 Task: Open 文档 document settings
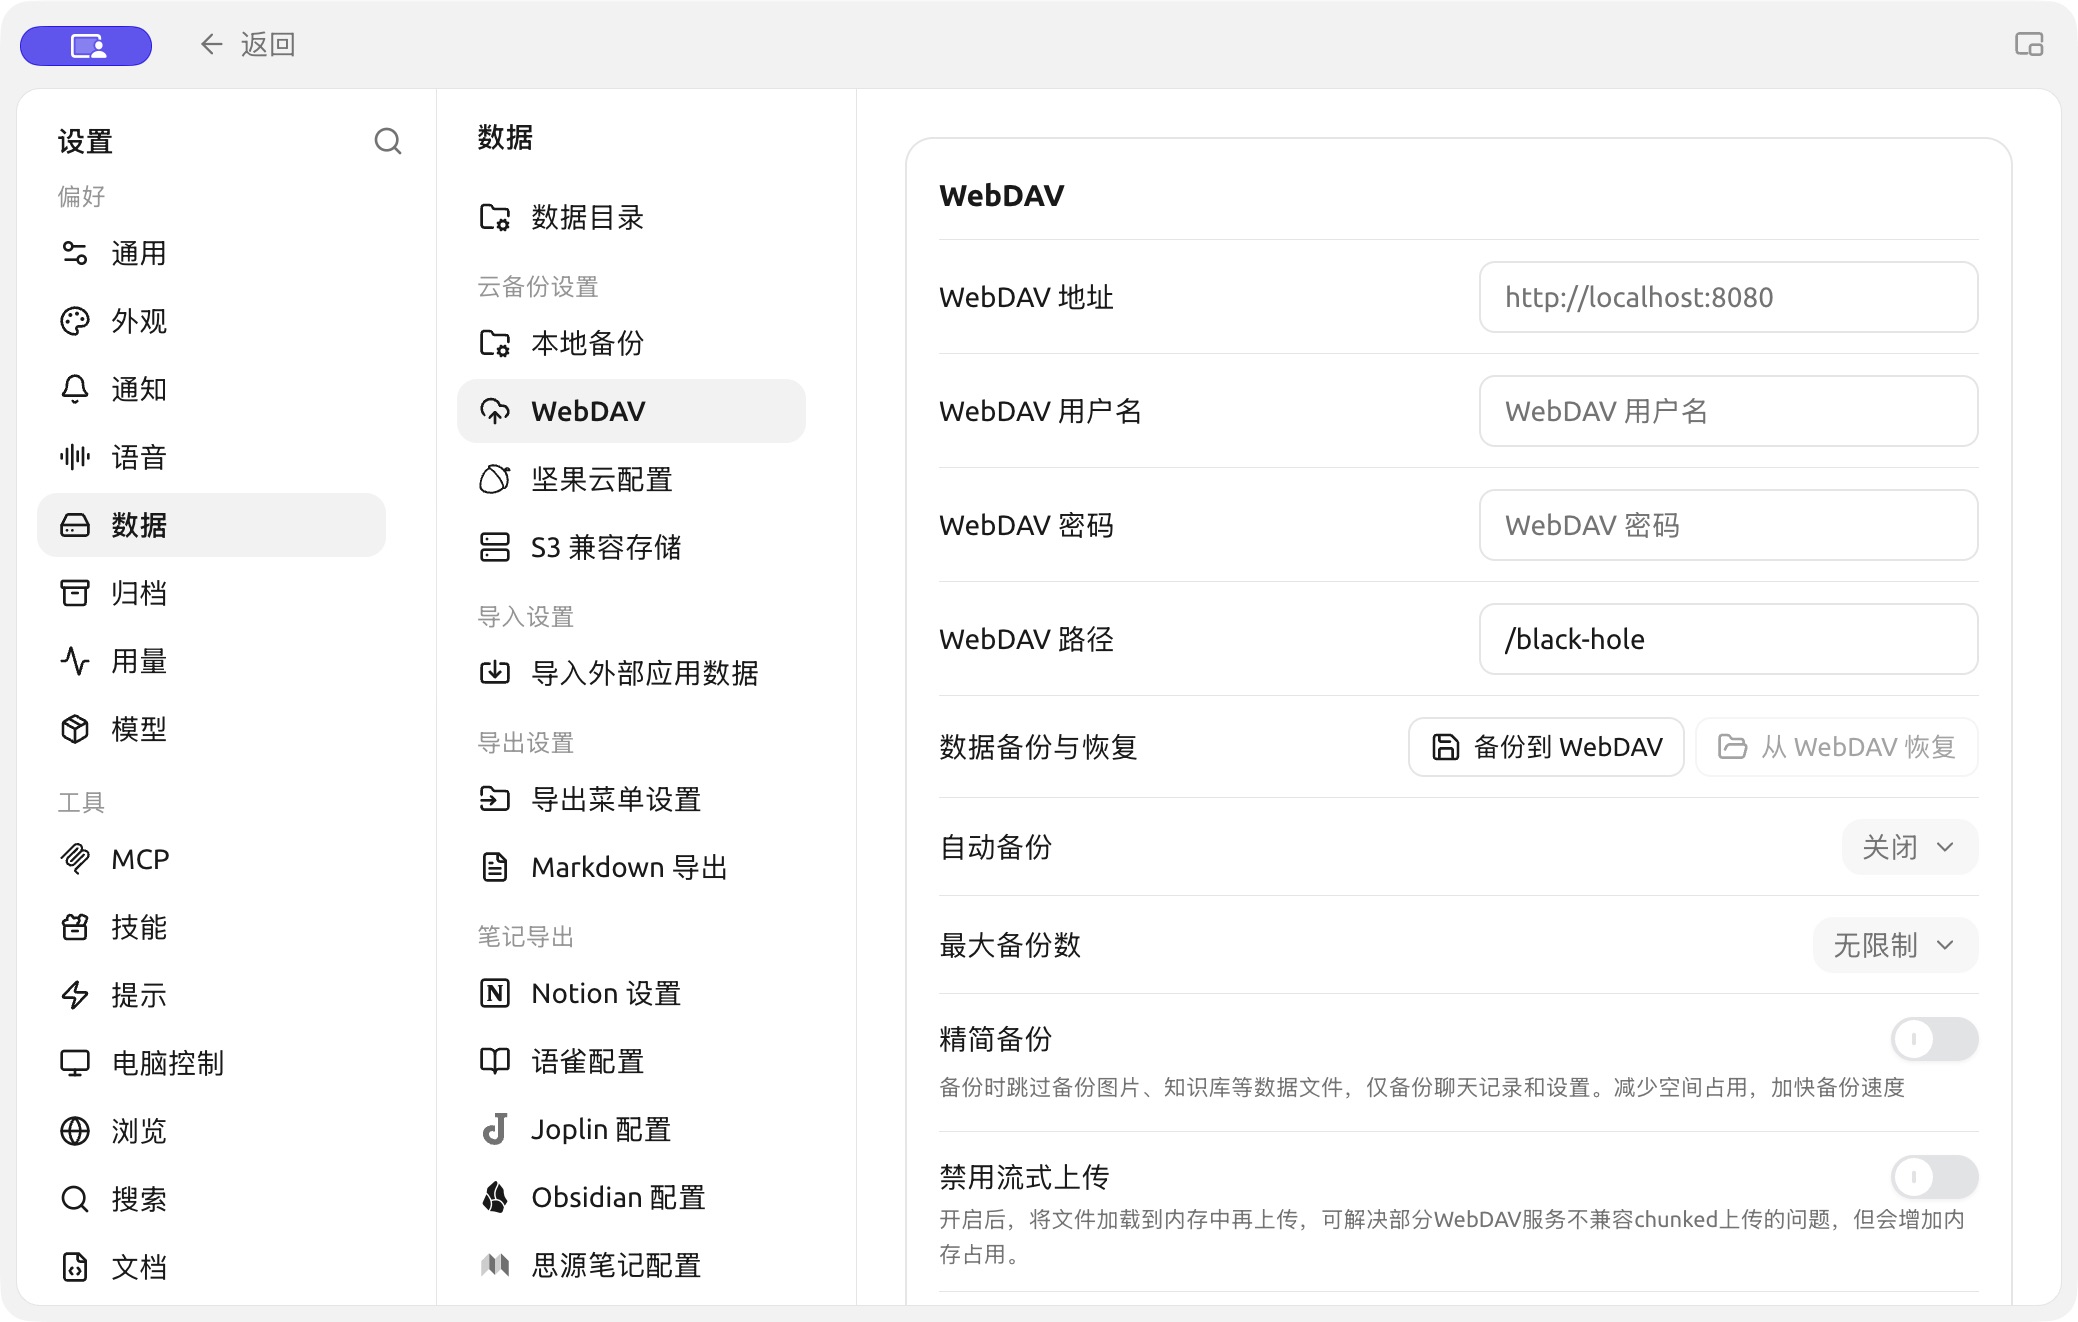click(x=211, y=1267)
